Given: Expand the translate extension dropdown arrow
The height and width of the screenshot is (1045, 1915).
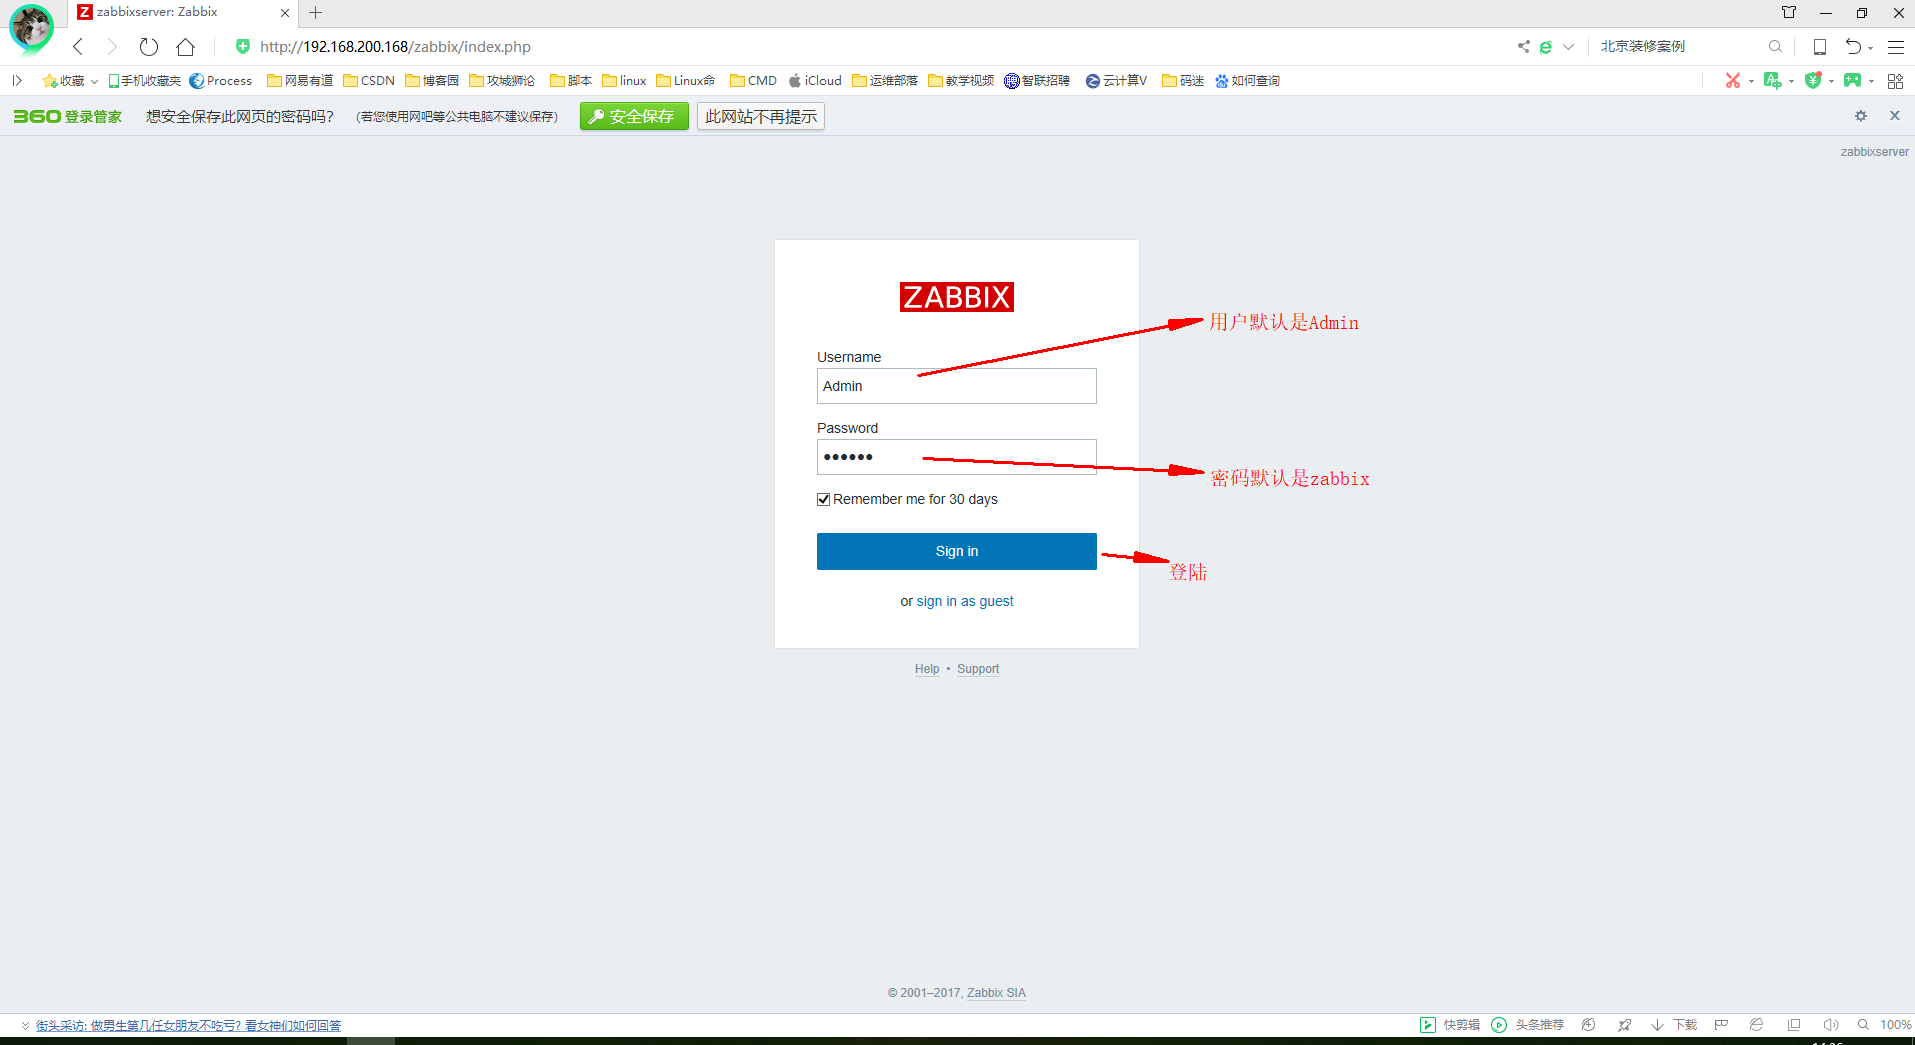Looking at the screenshot, I should [x=1791, y=81].
